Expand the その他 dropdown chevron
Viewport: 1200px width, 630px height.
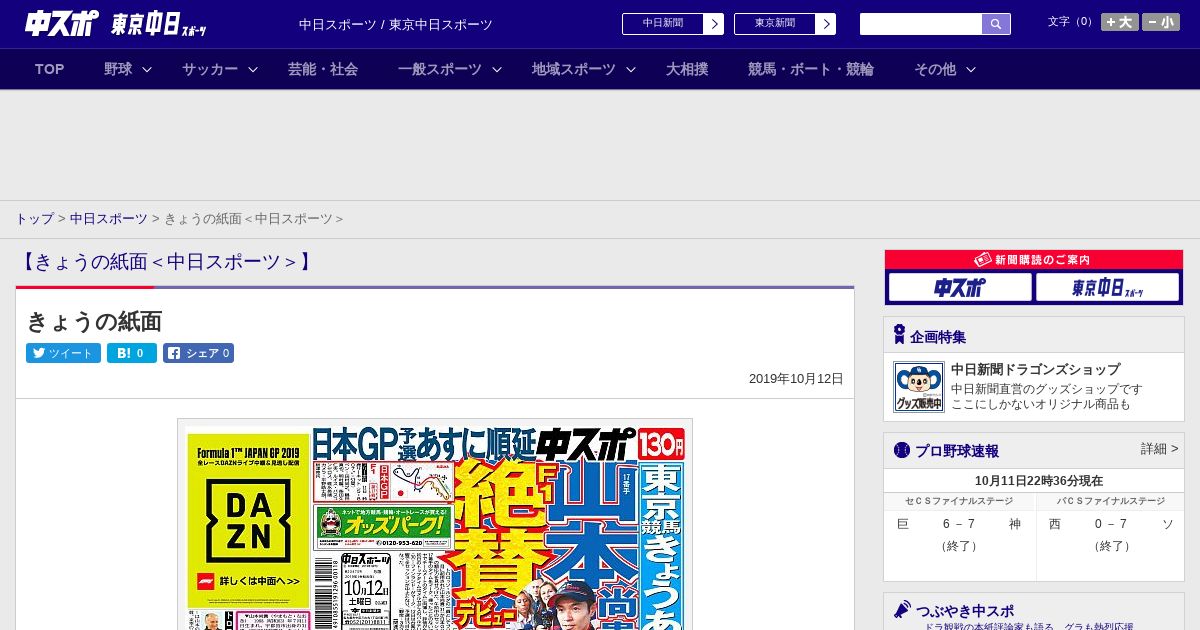point(970,69)
